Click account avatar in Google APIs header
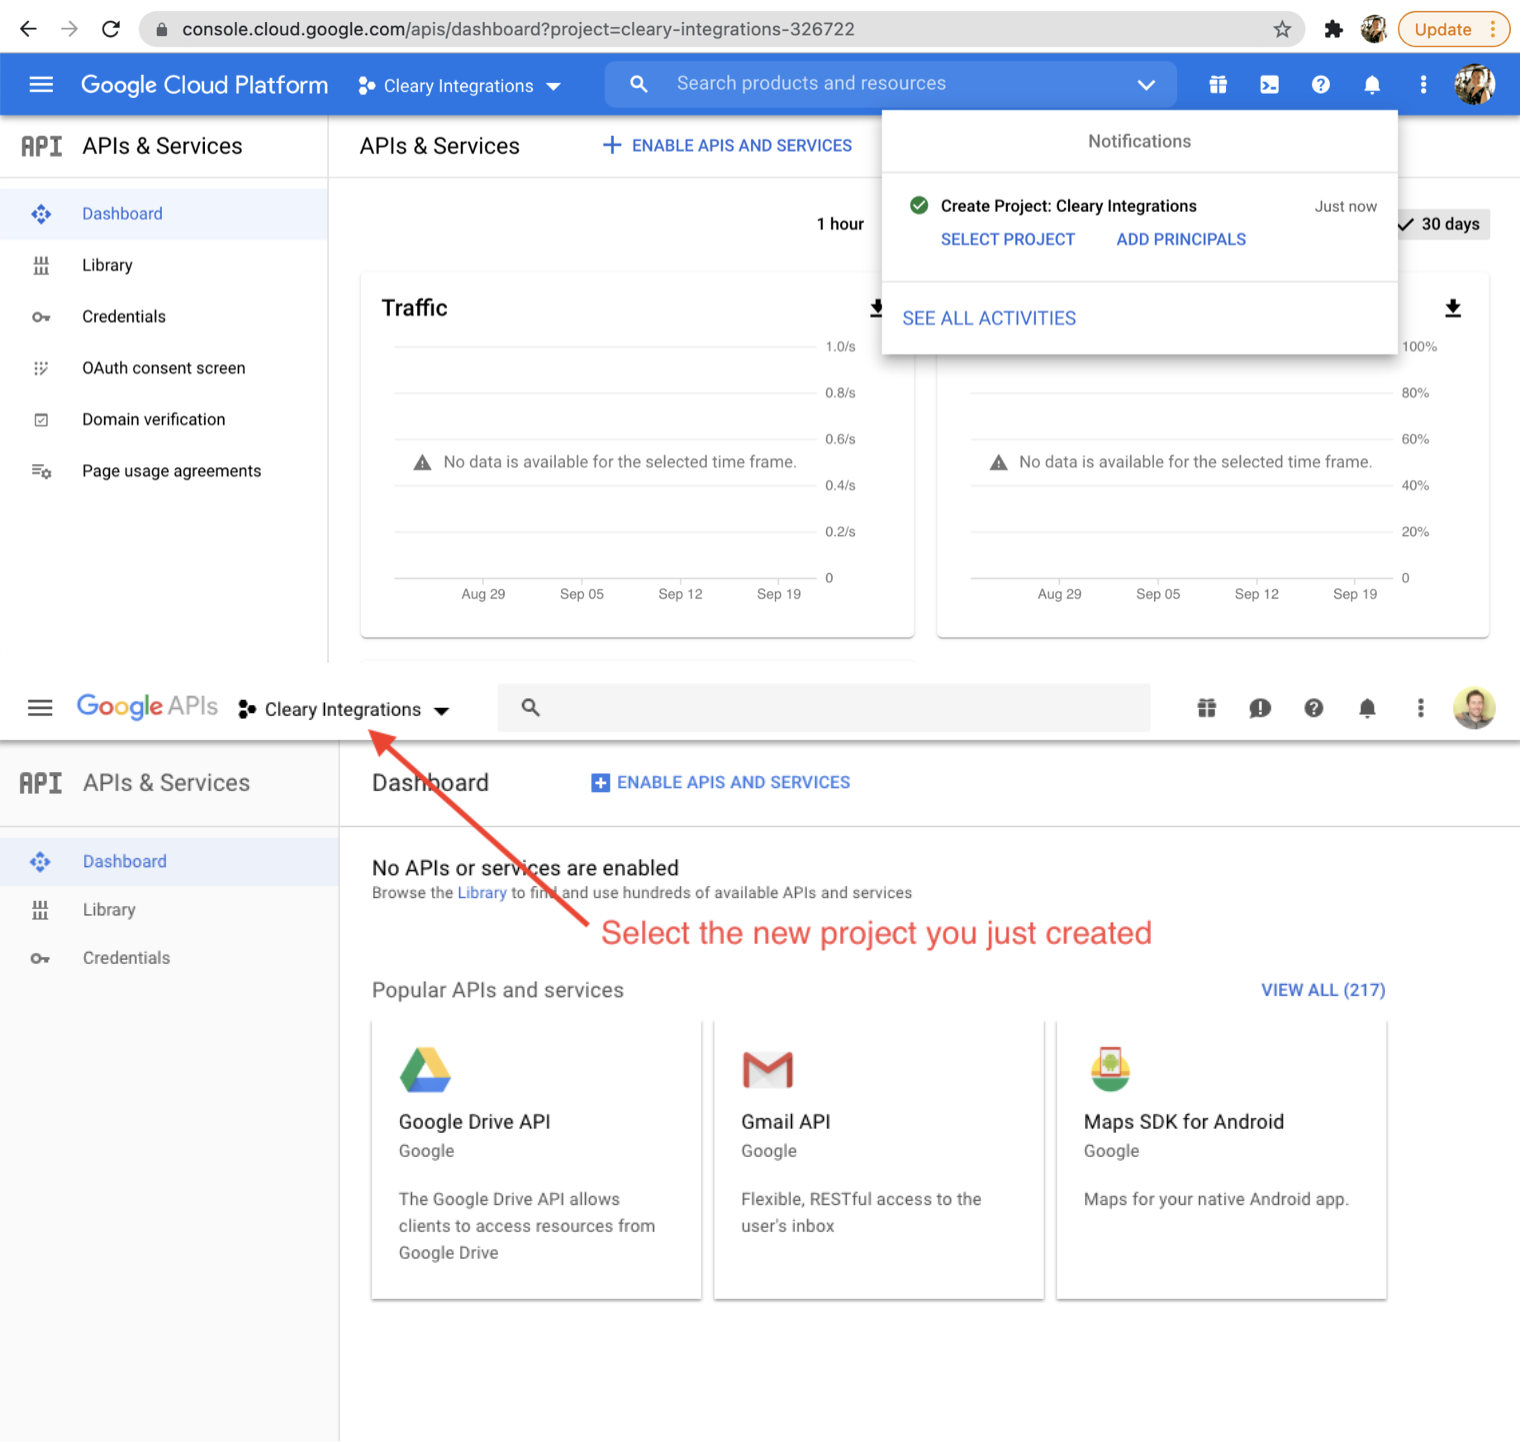 1475,708
